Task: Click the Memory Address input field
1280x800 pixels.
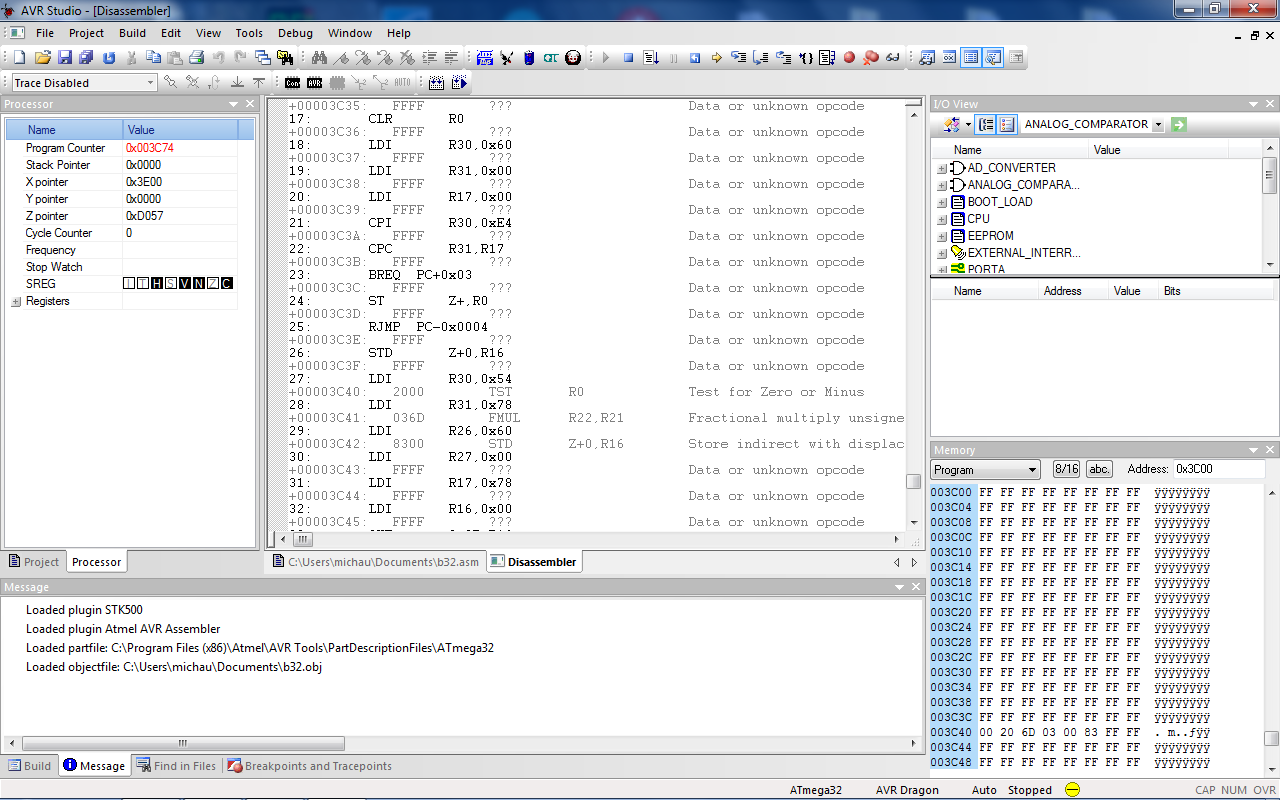Action: (1218, 469)
